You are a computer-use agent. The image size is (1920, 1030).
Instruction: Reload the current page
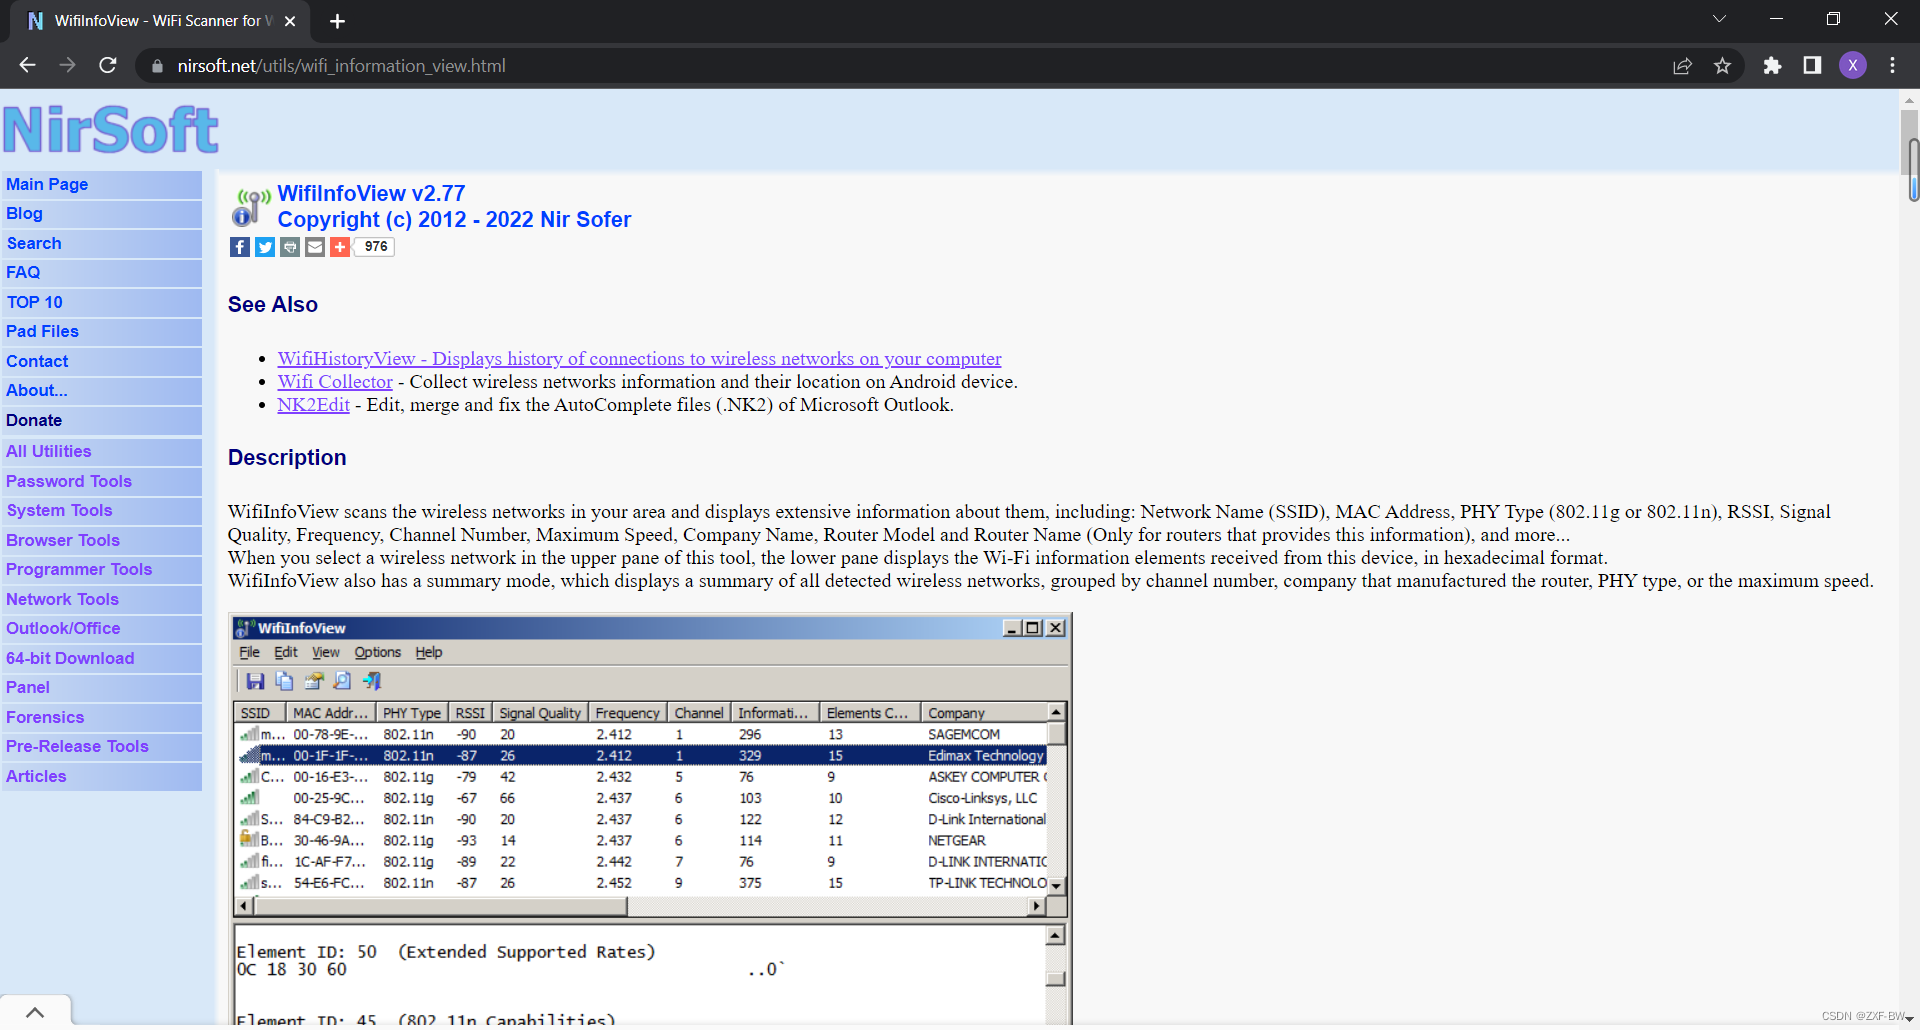pos(108,65)
